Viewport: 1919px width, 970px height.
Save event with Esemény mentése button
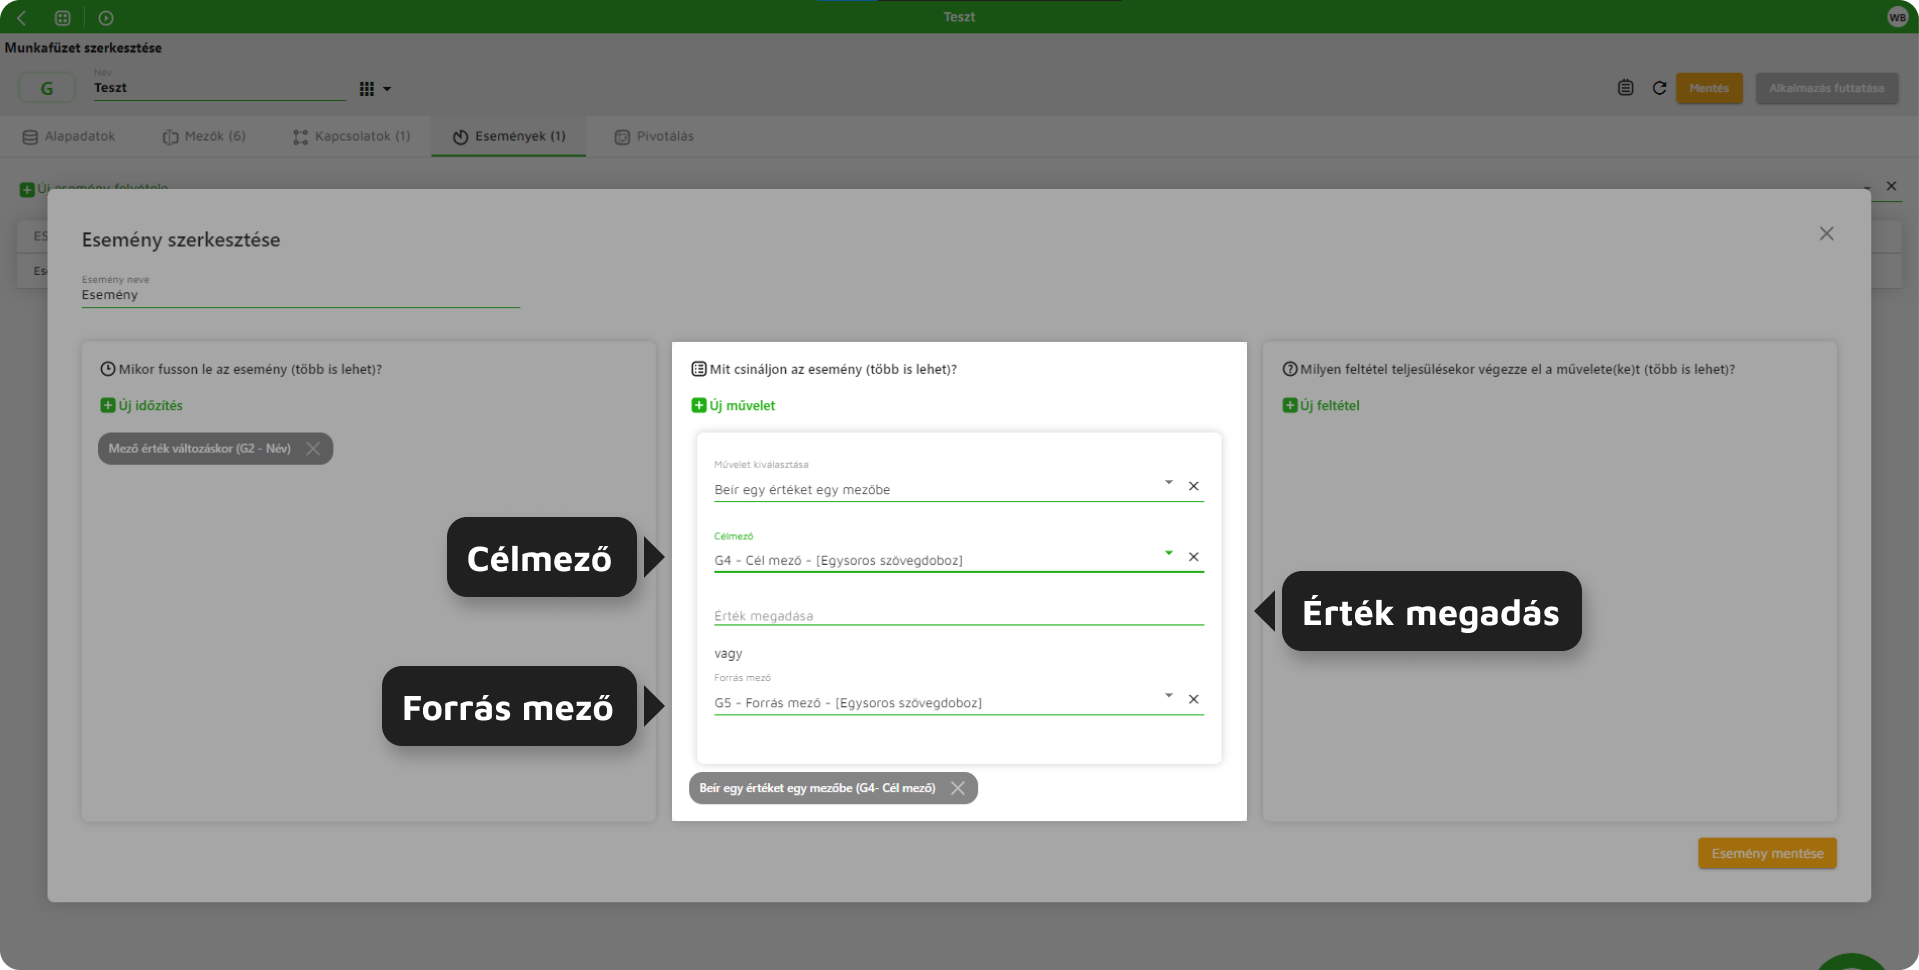point(1767,853)
